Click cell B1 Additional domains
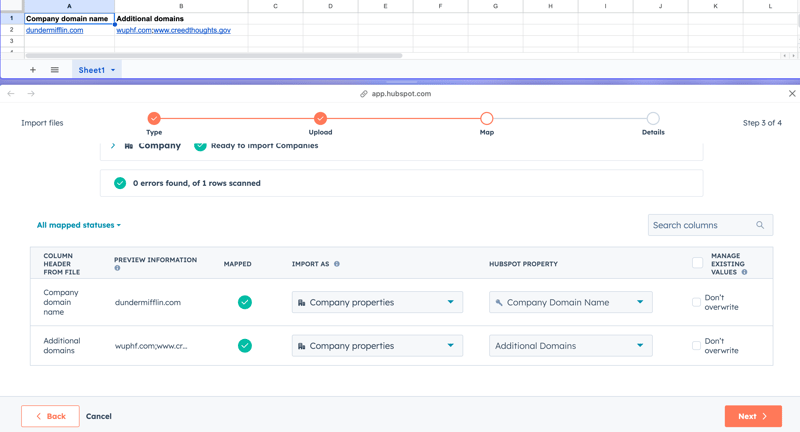Image resolution: width=800 pixels, height=432 pixels. tap(181, 18)
